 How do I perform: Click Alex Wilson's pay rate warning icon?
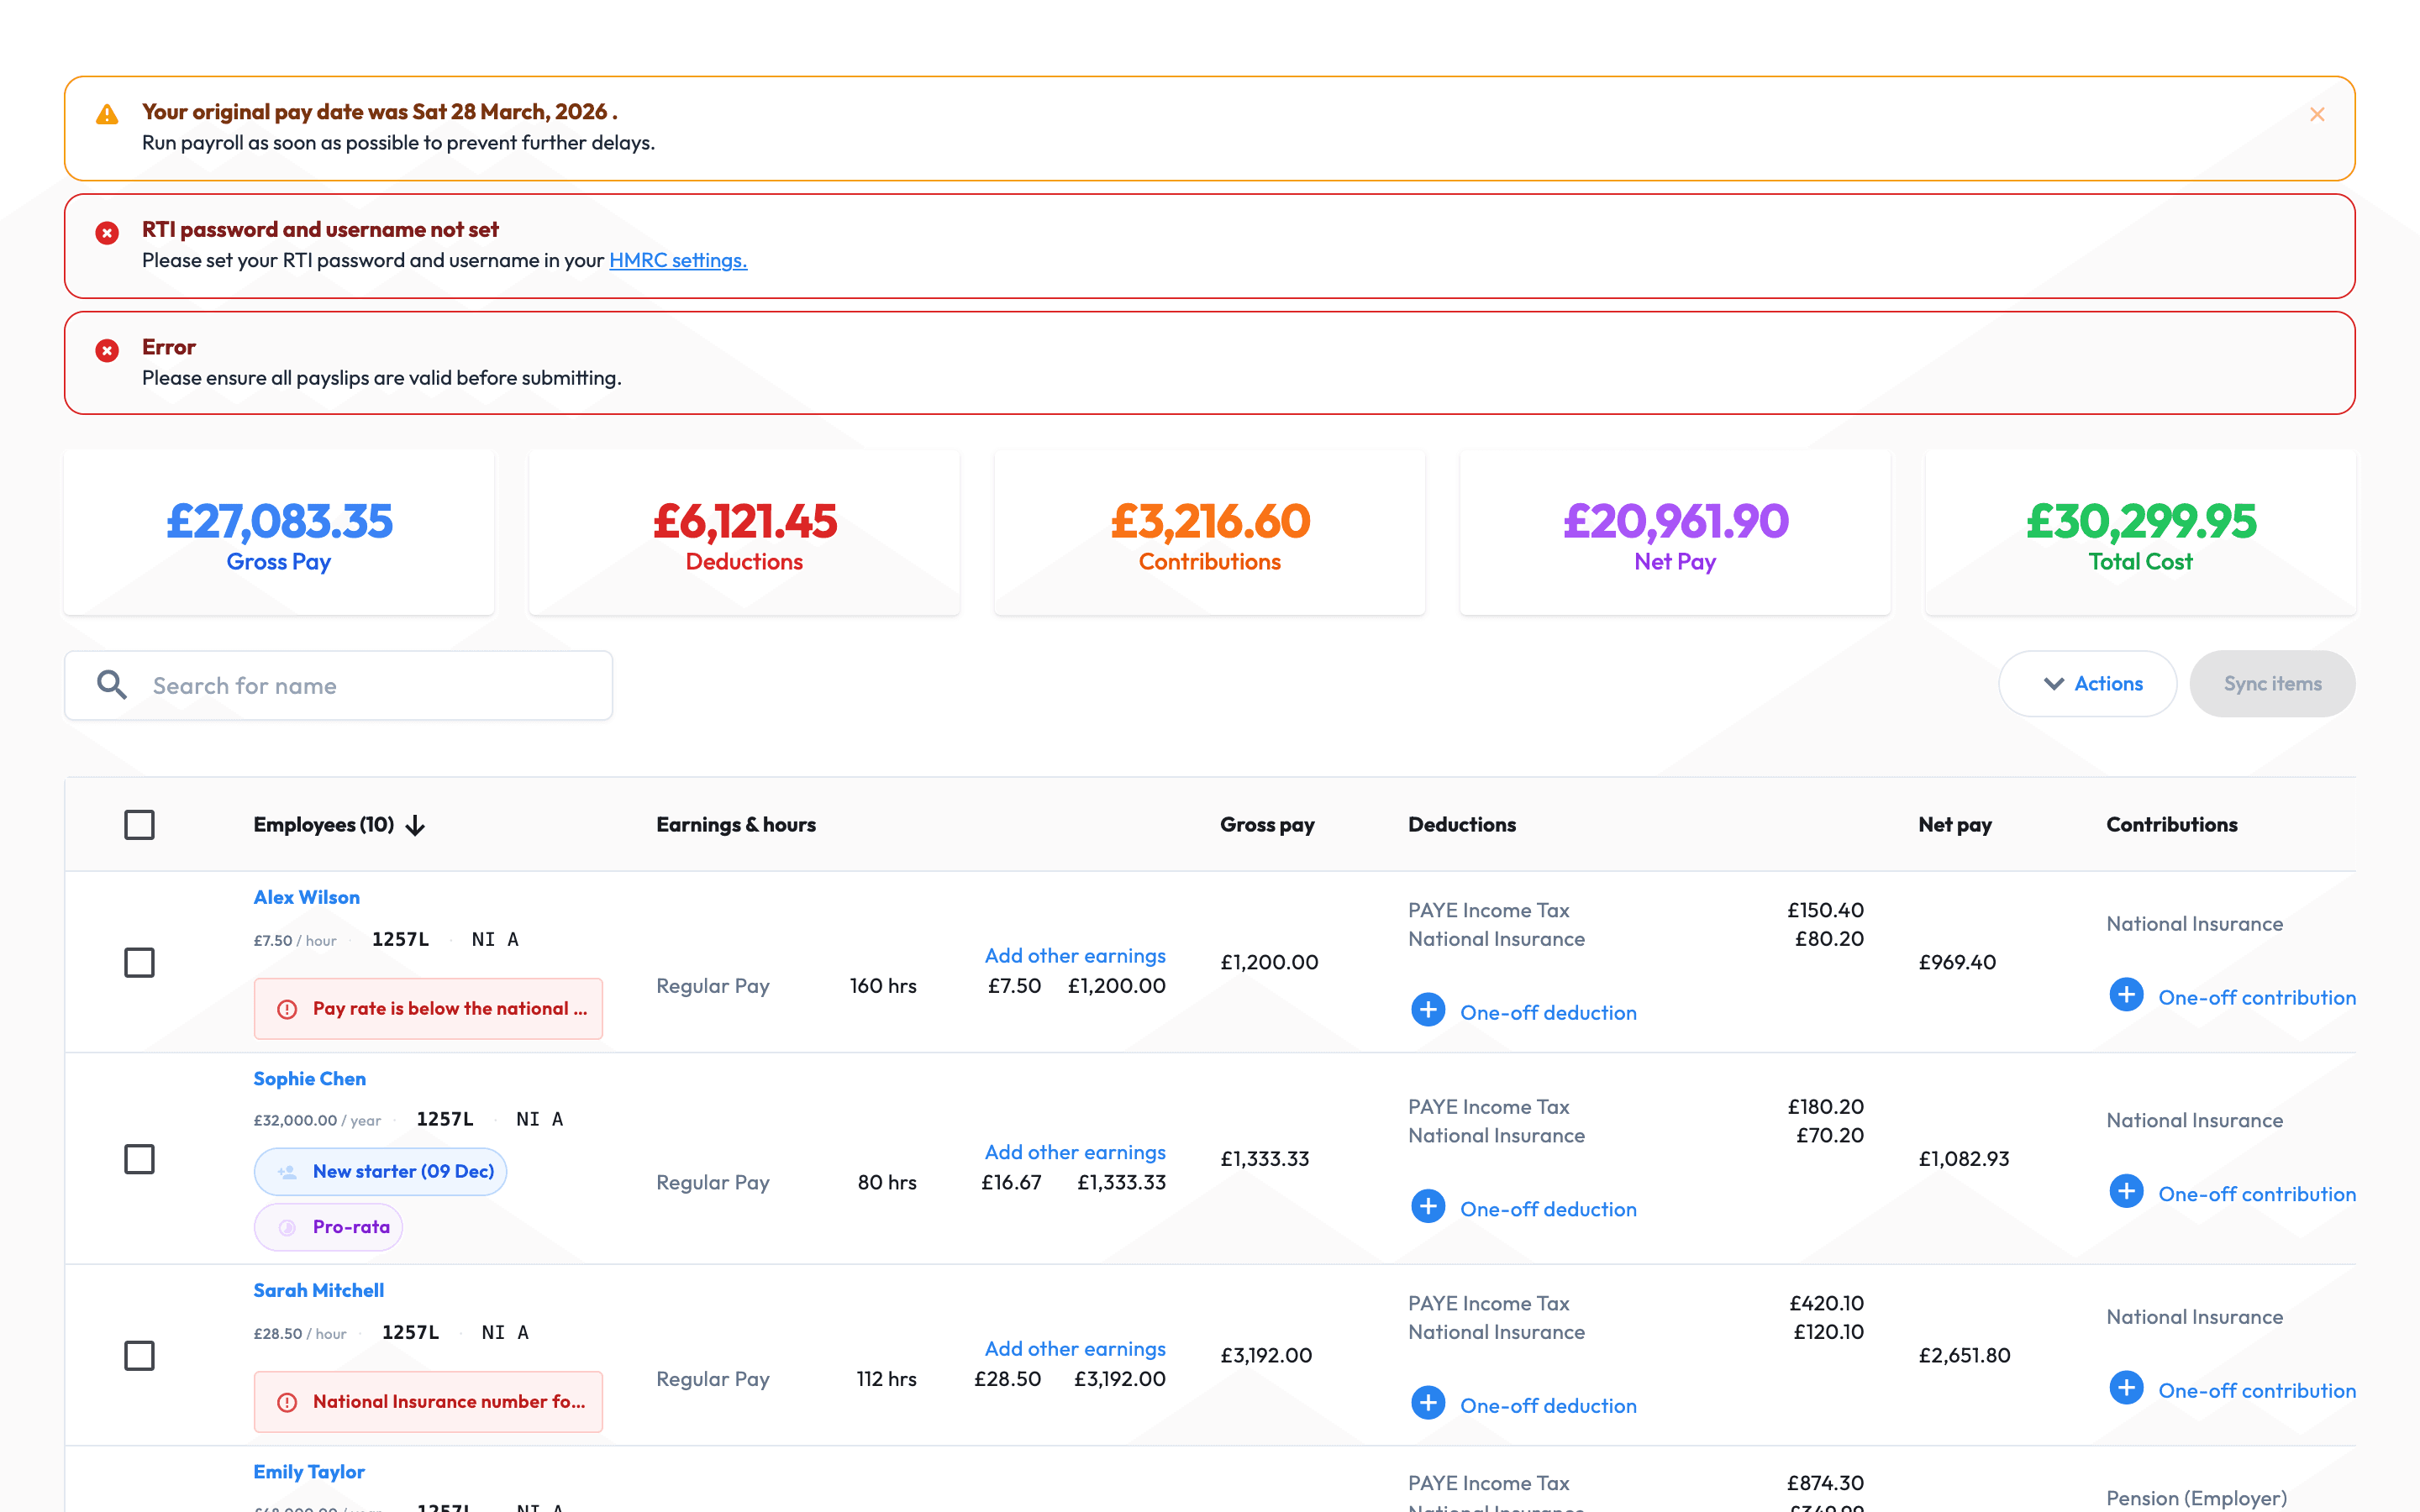[x=287, y=1009]
